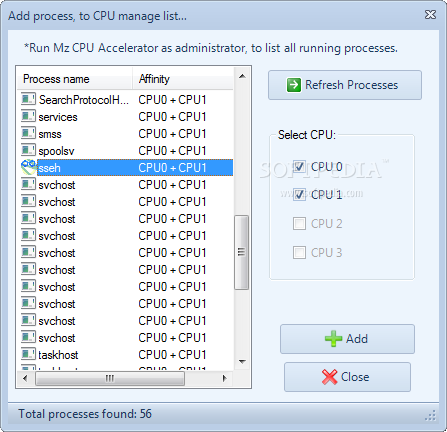Click the list's scroll up arrow
The height and width of the screenshot is (432, 447).
tap(242, 76)
